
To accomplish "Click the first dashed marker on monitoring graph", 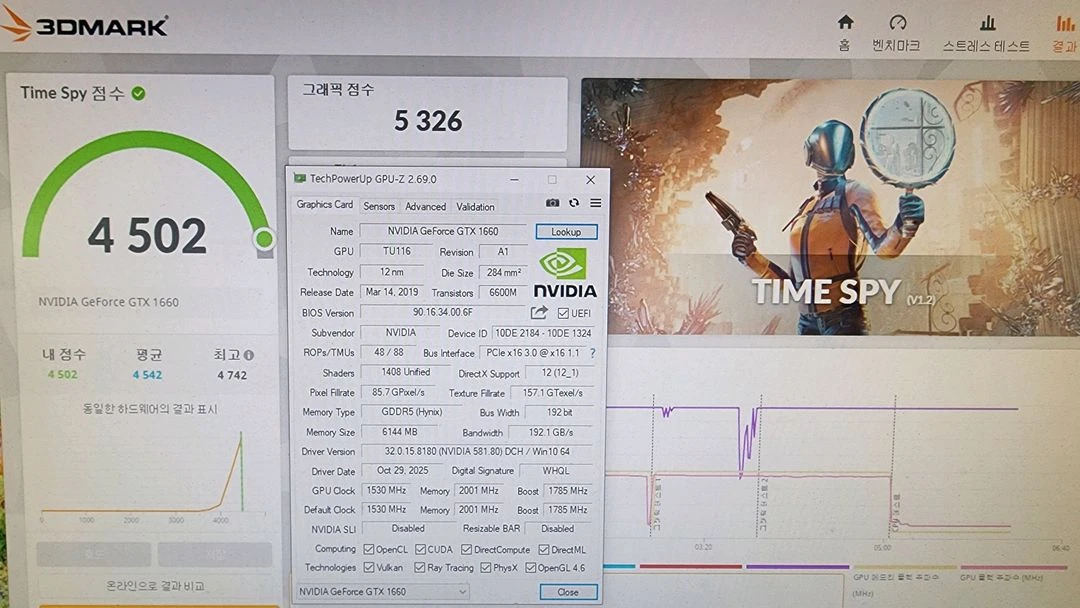I will 653,465.
